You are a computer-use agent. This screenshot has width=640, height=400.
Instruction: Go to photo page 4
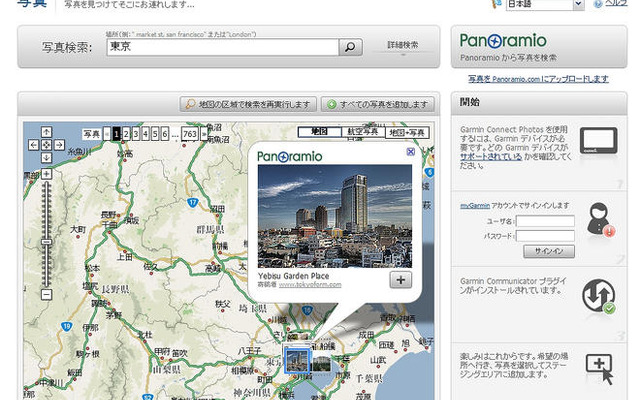tap(145, 134)
